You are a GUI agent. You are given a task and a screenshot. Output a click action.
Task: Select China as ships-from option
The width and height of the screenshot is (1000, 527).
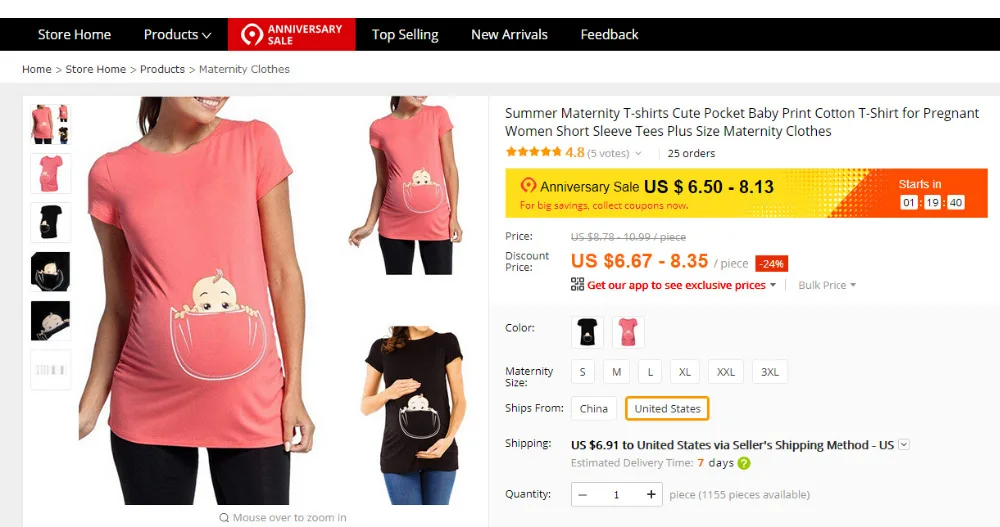[x=594, y=408]
